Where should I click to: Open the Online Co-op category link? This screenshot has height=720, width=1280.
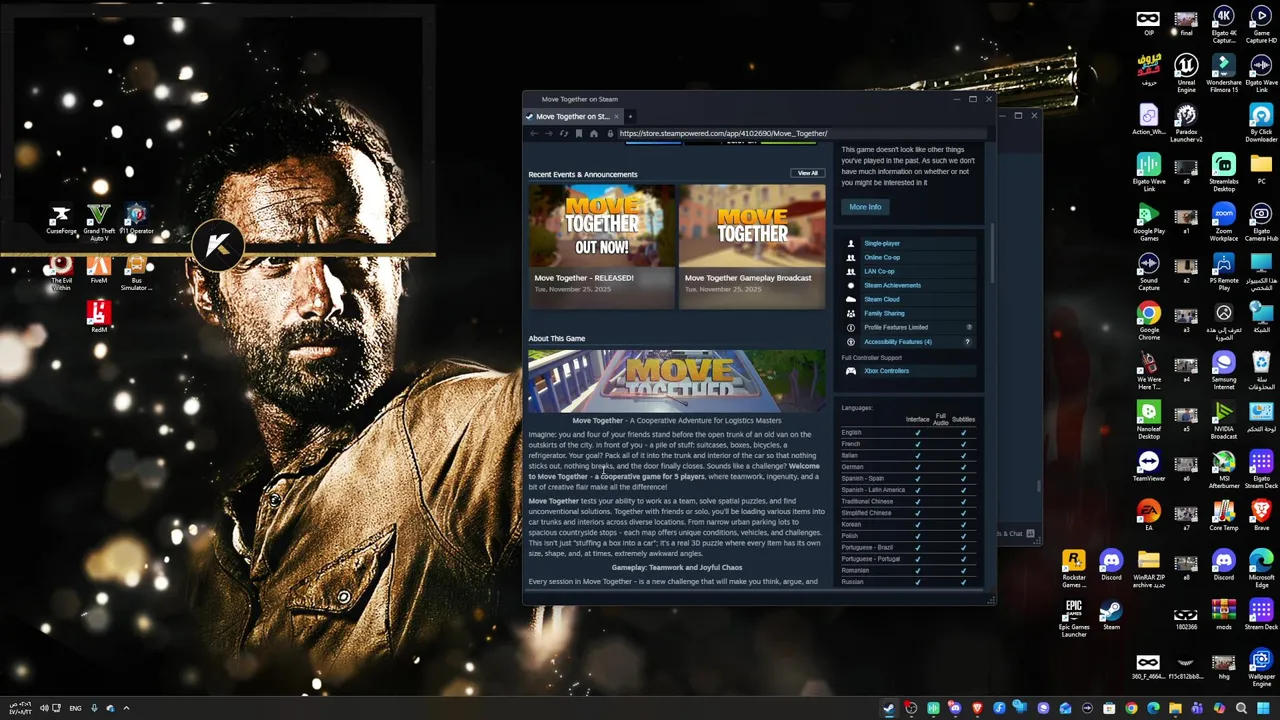pos(882,257)
